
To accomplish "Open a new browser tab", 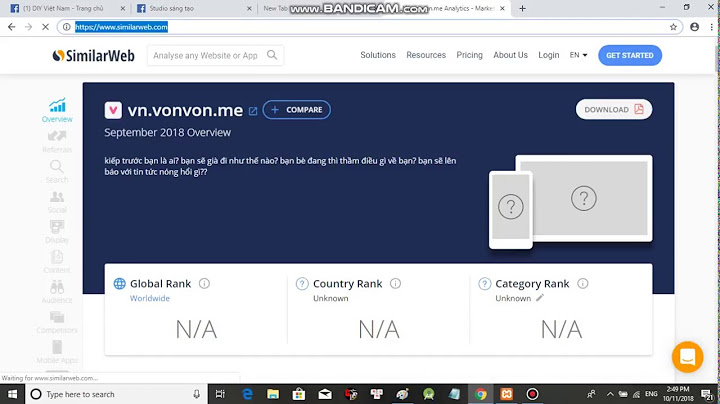I will point(522,8).
